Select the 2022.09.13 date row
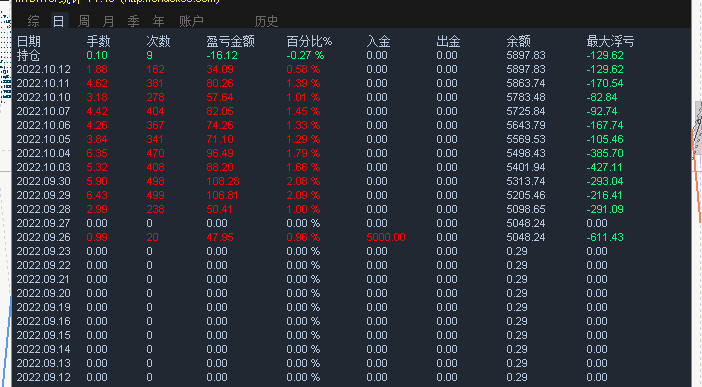The image size is (702, 387). (x=43, y=363)
